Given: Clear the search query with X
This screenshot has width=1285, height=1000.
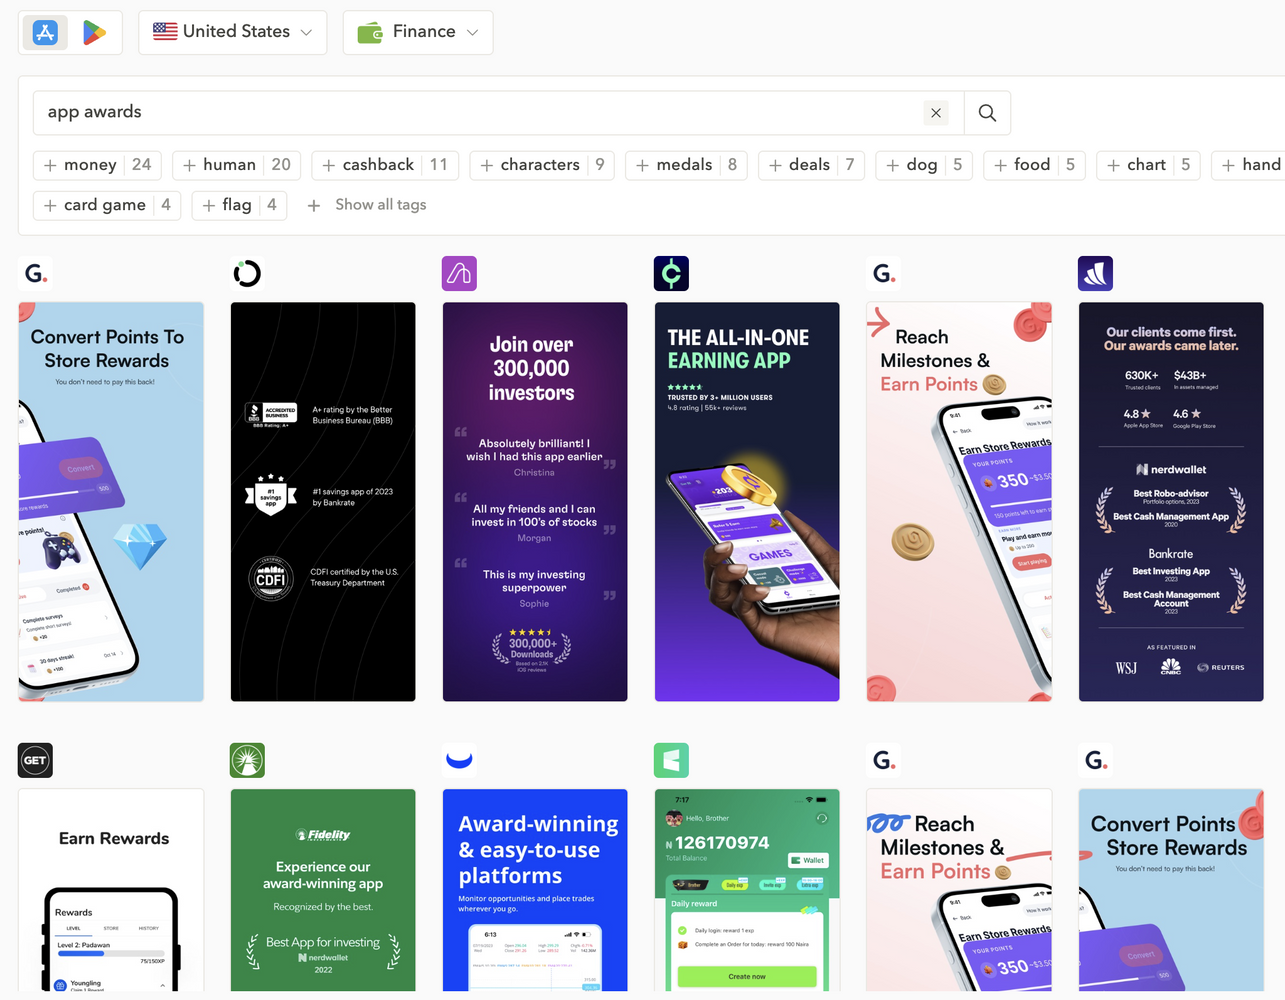Looking at the screenshot, I should click(936, 113).
